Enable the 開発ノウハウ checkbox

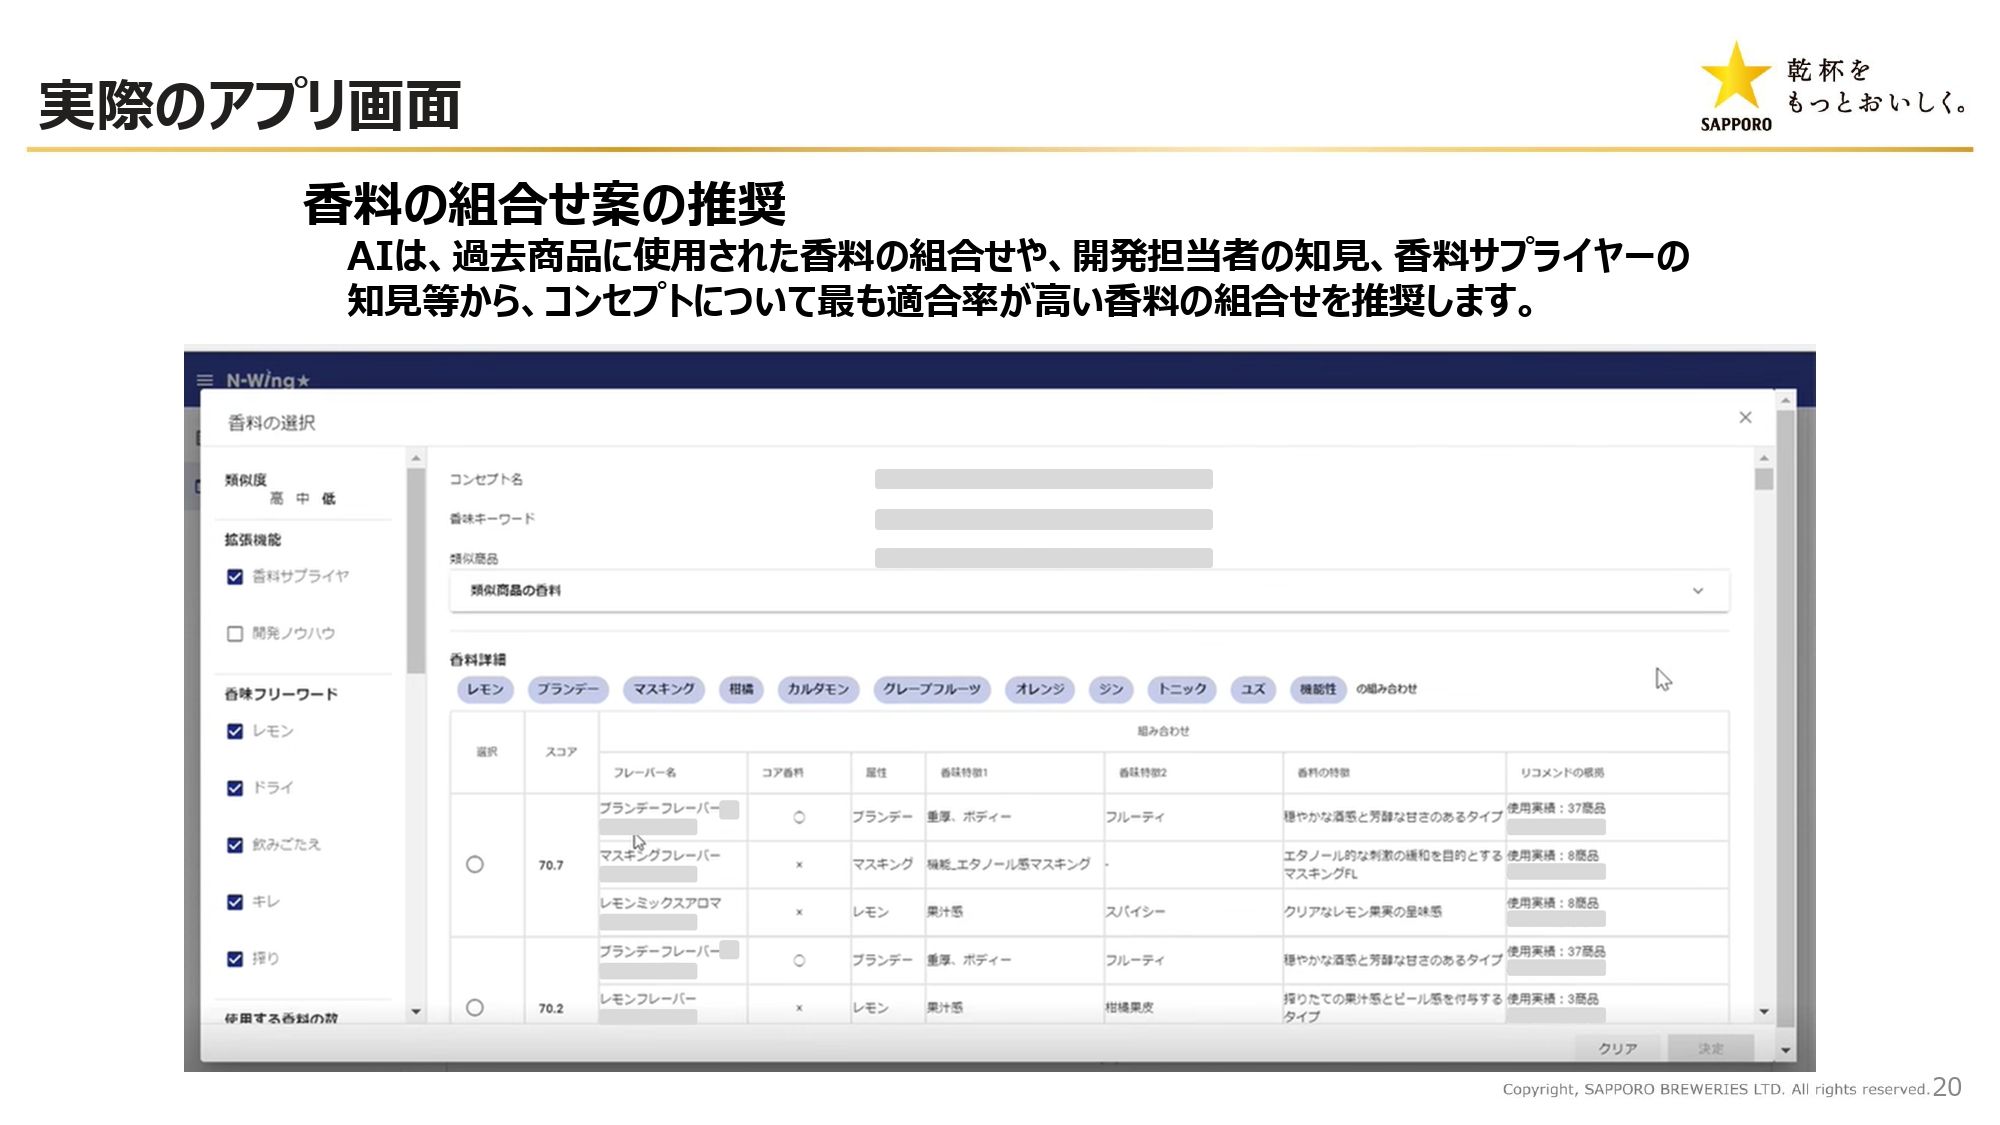235,633
